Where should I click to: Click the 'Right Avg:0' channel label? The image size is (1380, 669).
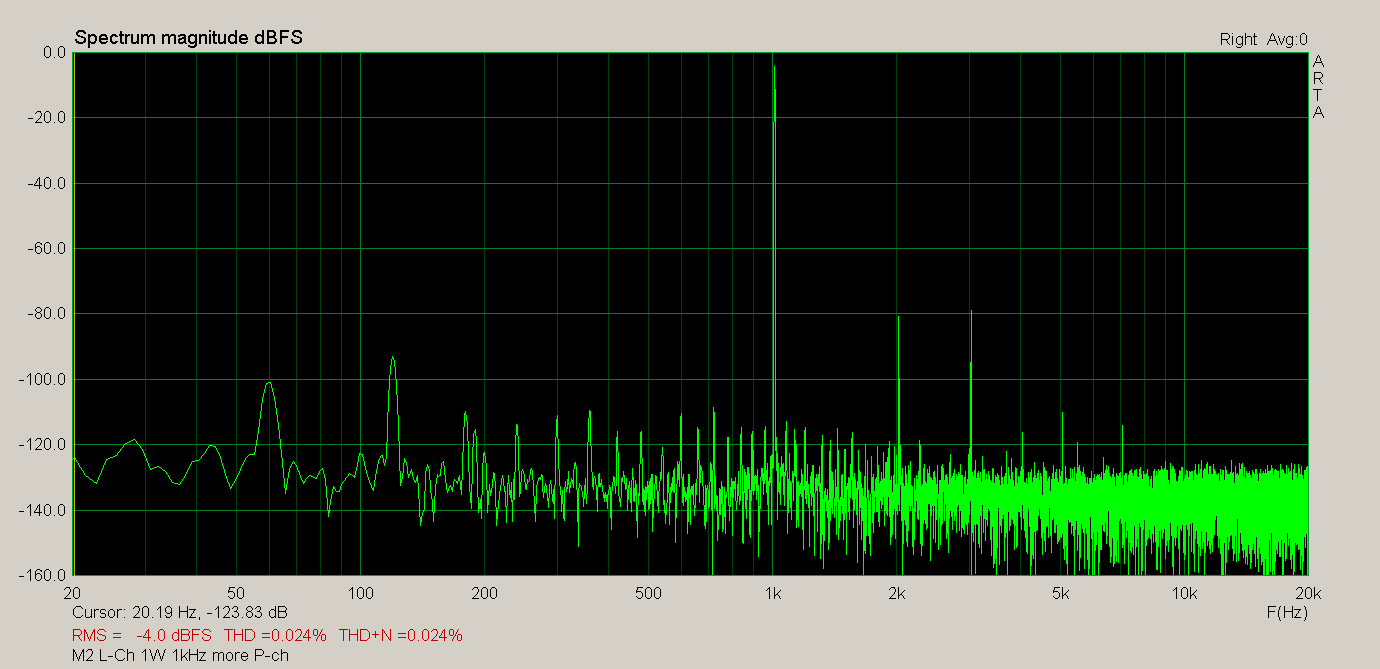(1263, 40)
